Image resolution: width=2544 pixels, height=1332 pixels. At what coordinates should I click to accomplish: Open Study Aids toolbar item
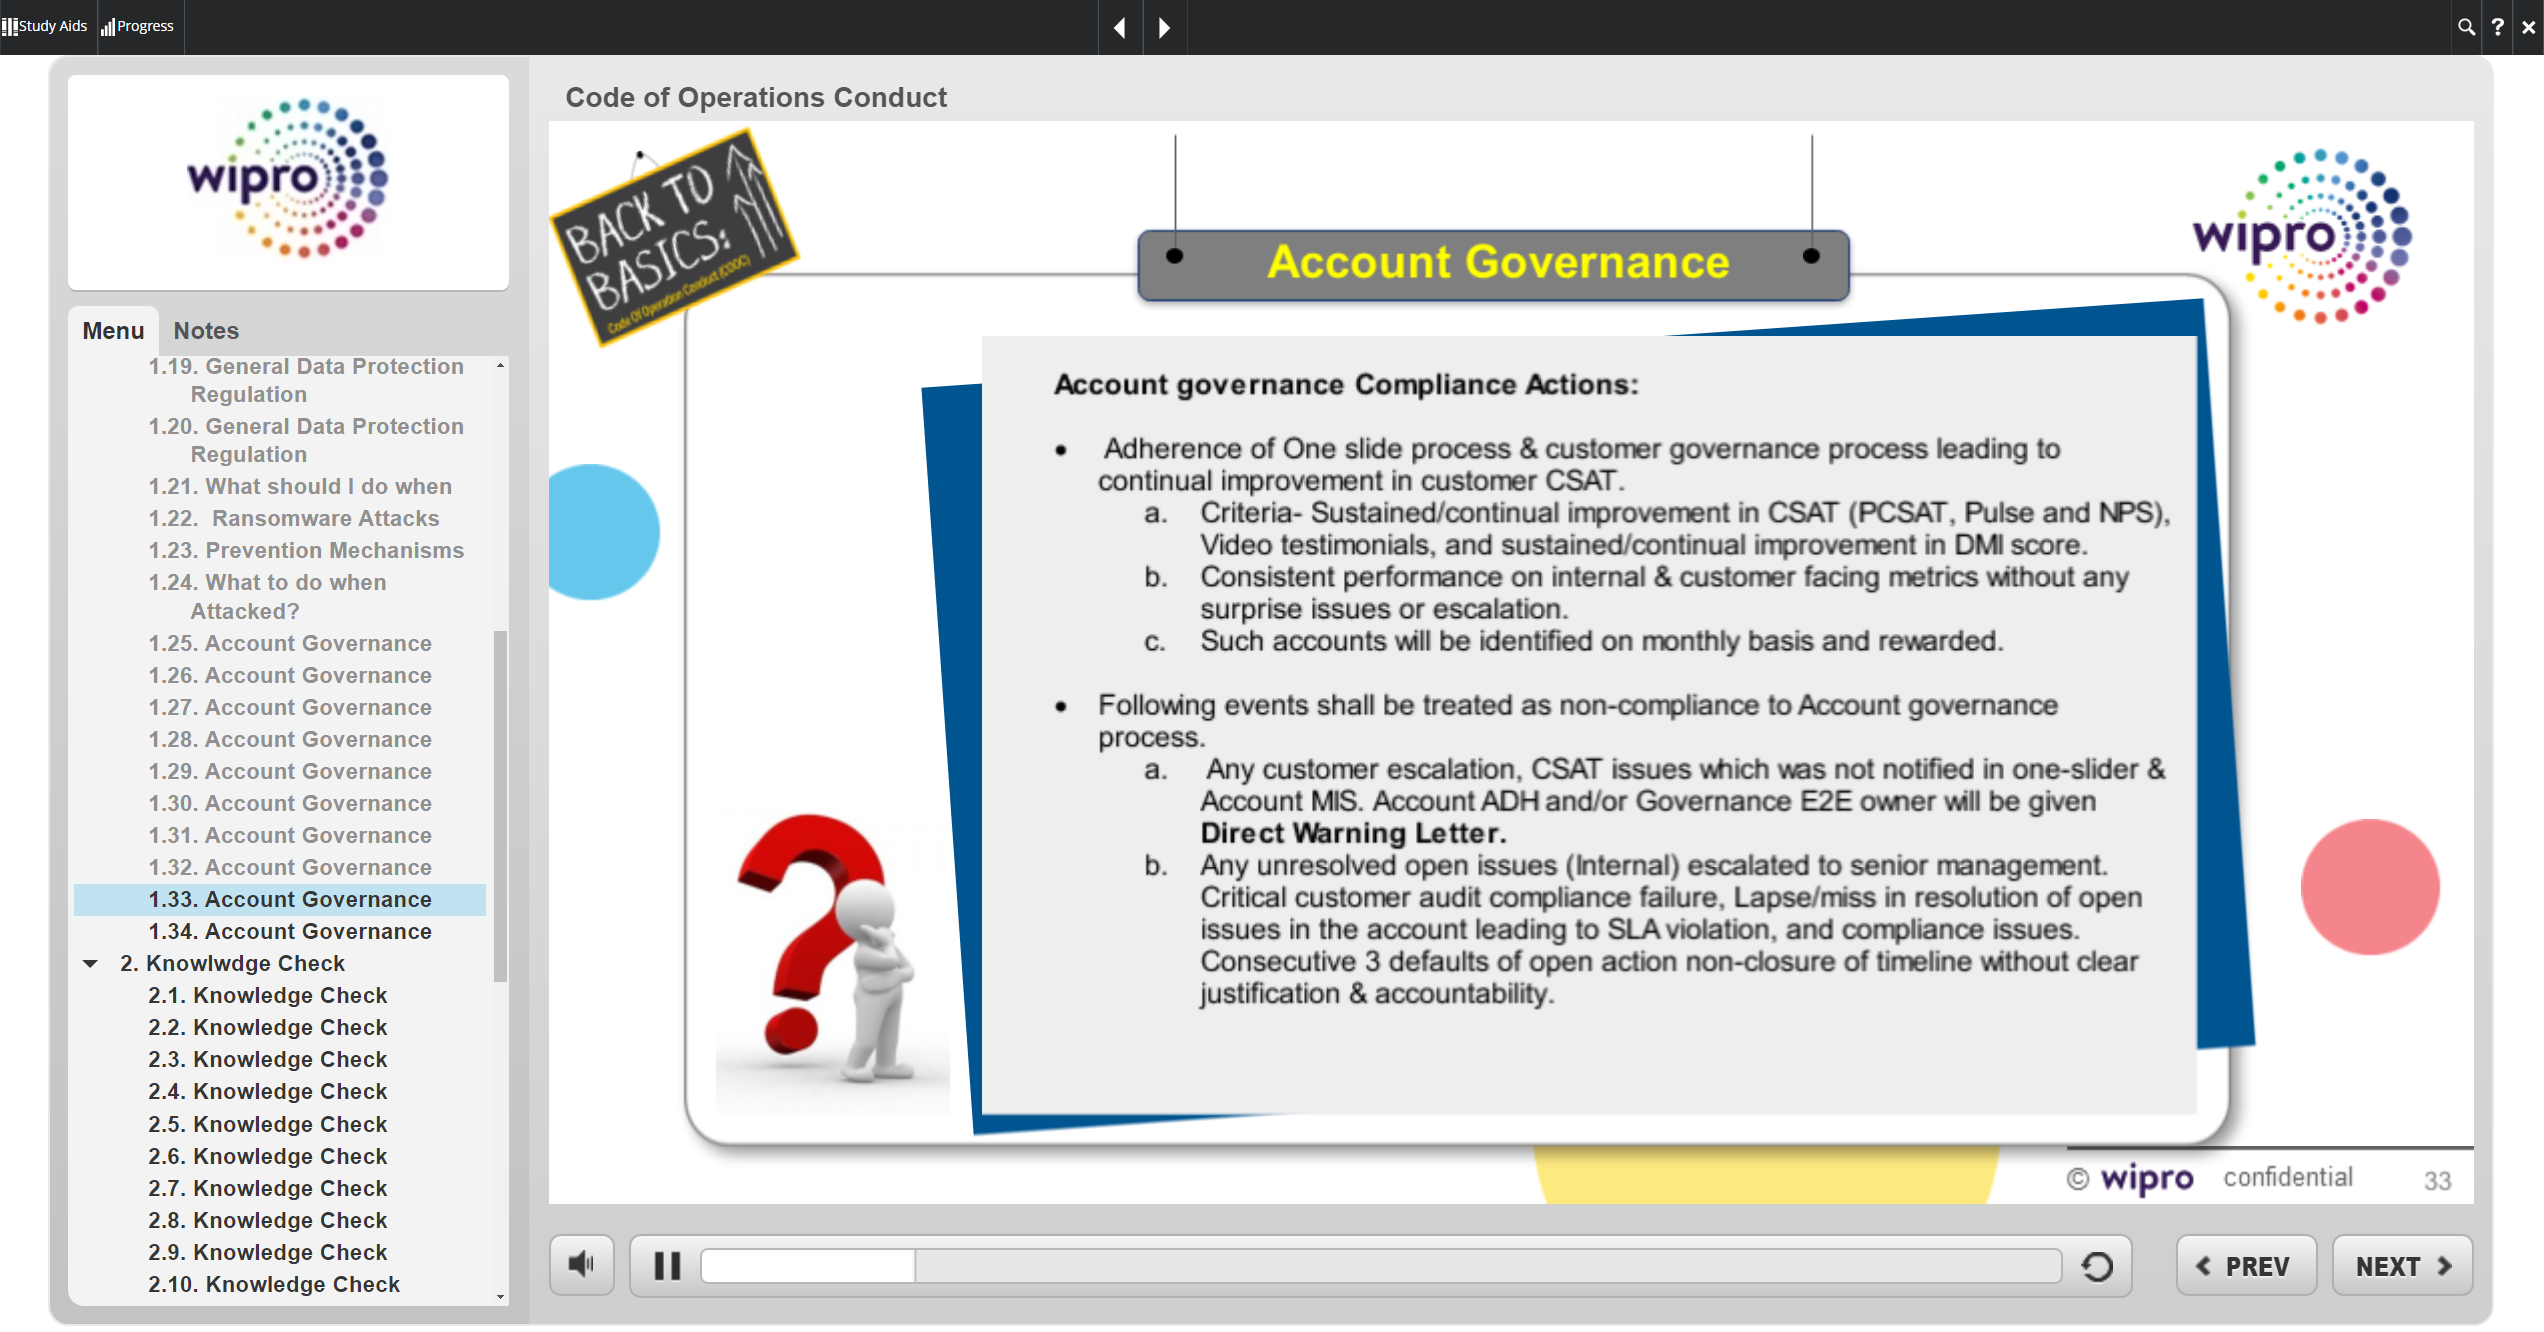[x=46, y=26]
